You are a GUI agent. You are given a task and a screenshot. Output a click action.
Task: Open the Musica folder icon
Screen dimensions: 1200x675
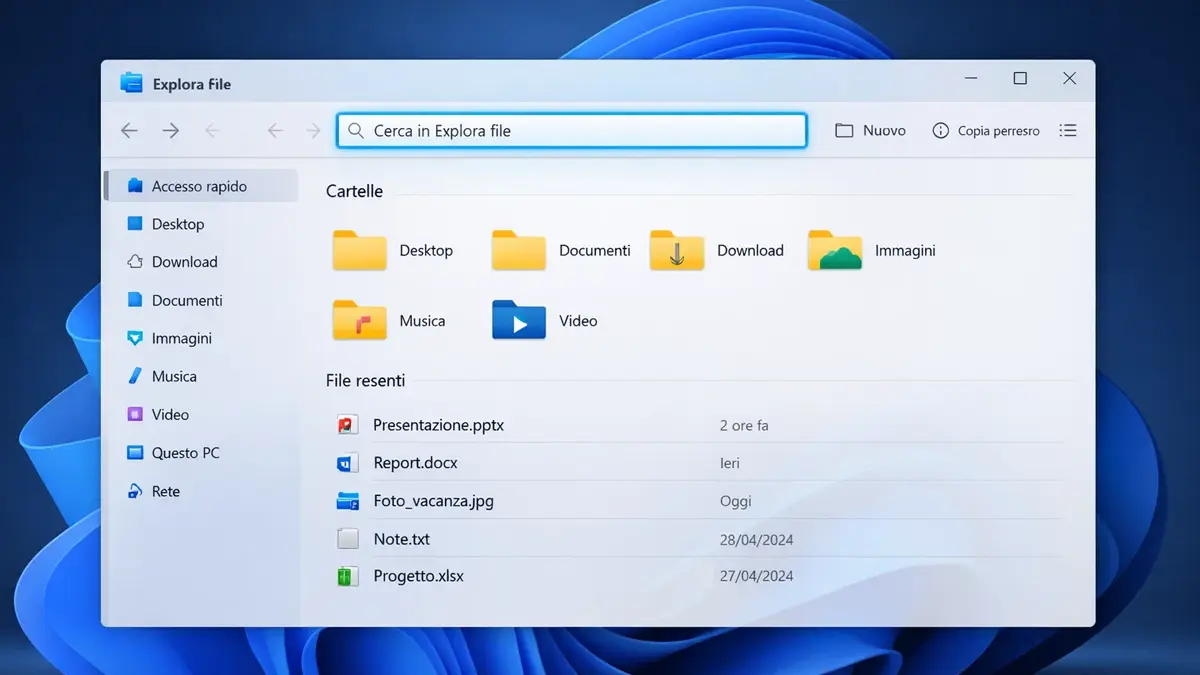pos(358,320)
